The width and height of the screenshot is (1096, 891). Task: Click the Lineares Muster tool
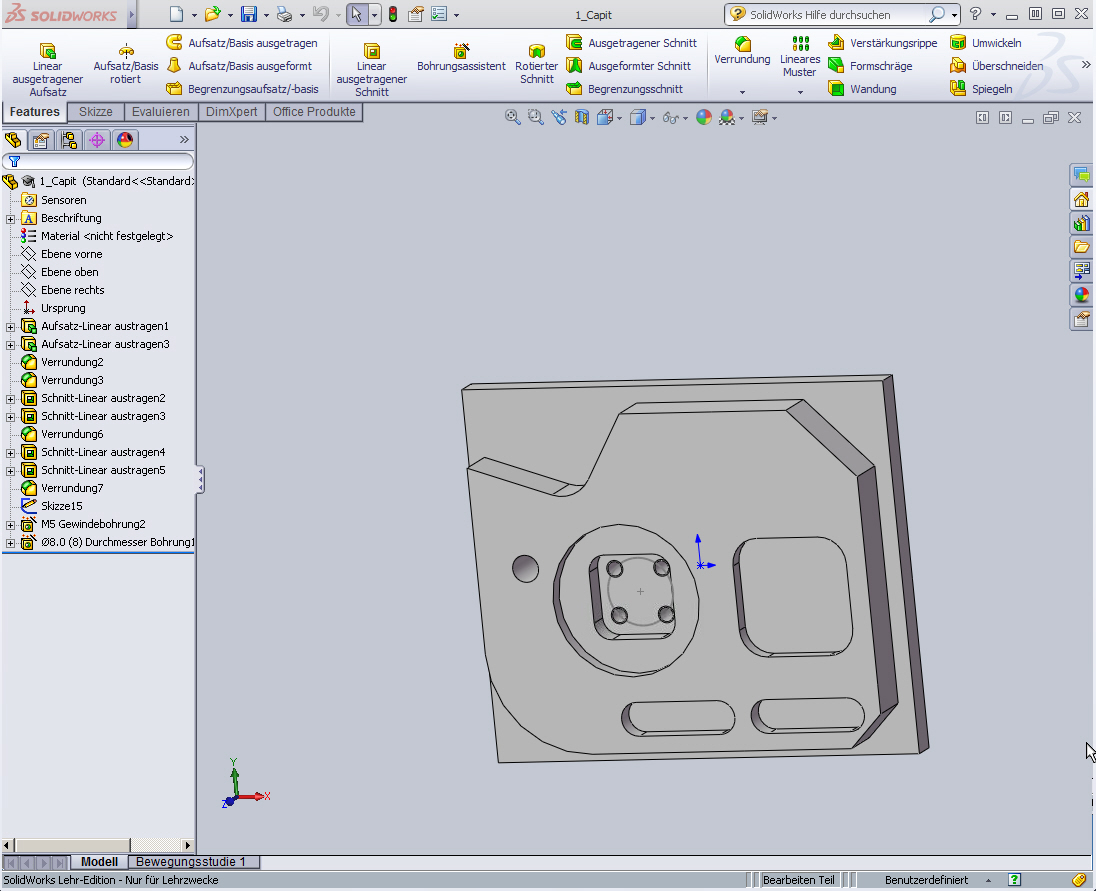[x=800, y=57]
